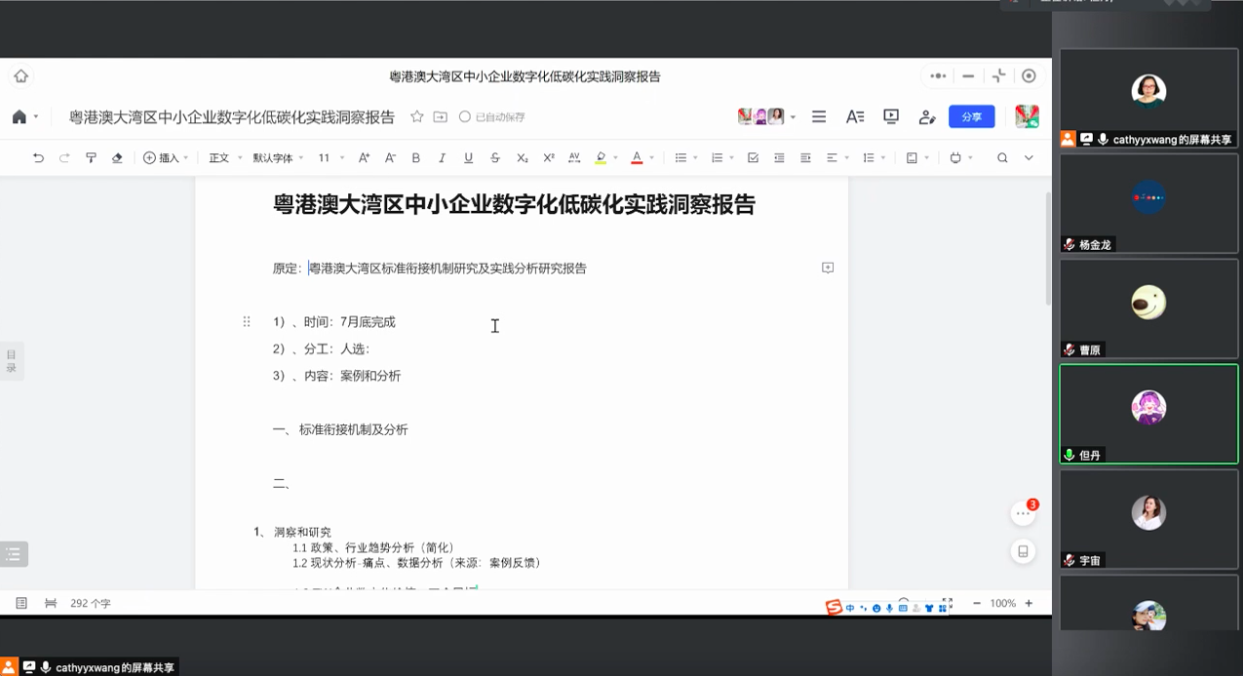
Task: Toggle strikethrough formatting
Action: pos(495,158)
